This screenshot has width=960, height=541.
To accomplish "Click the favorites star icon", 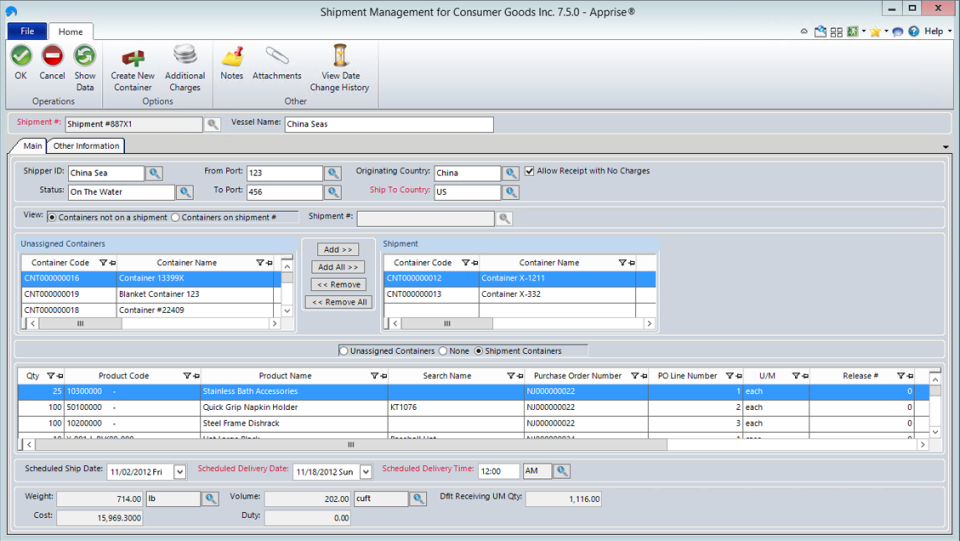I will (x=875, y=32).
